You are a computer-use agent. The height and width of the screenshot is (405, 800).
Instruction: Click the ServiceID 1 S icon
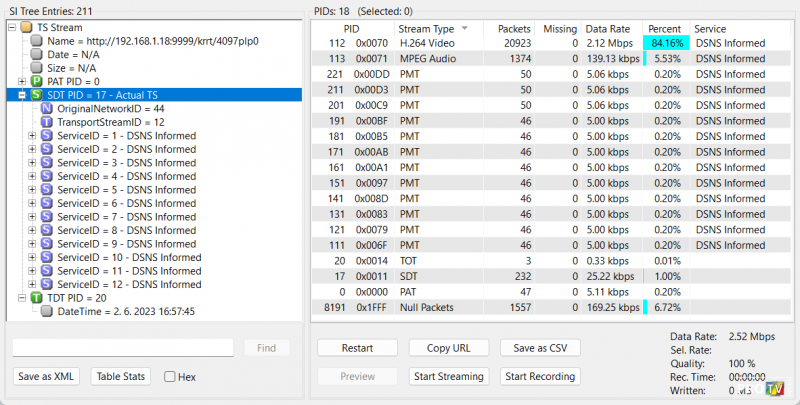pyautogui.click(x=47, y=135)
